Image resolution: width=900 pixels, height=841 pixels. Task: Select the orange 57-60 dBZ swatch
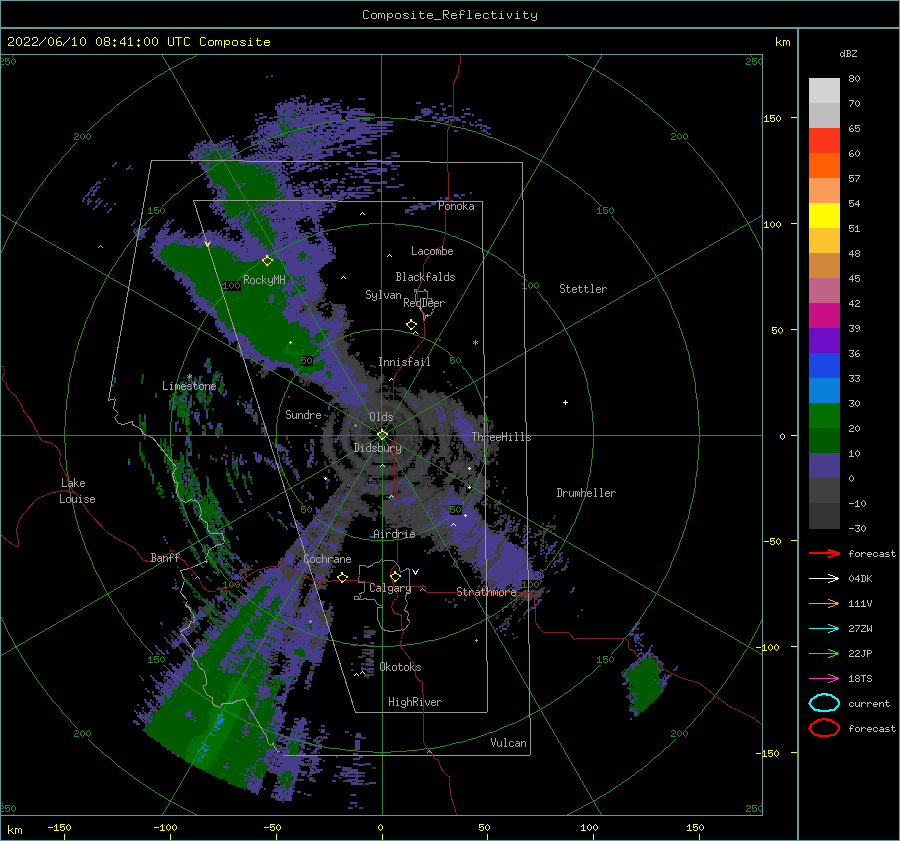[x=824, y=165]
